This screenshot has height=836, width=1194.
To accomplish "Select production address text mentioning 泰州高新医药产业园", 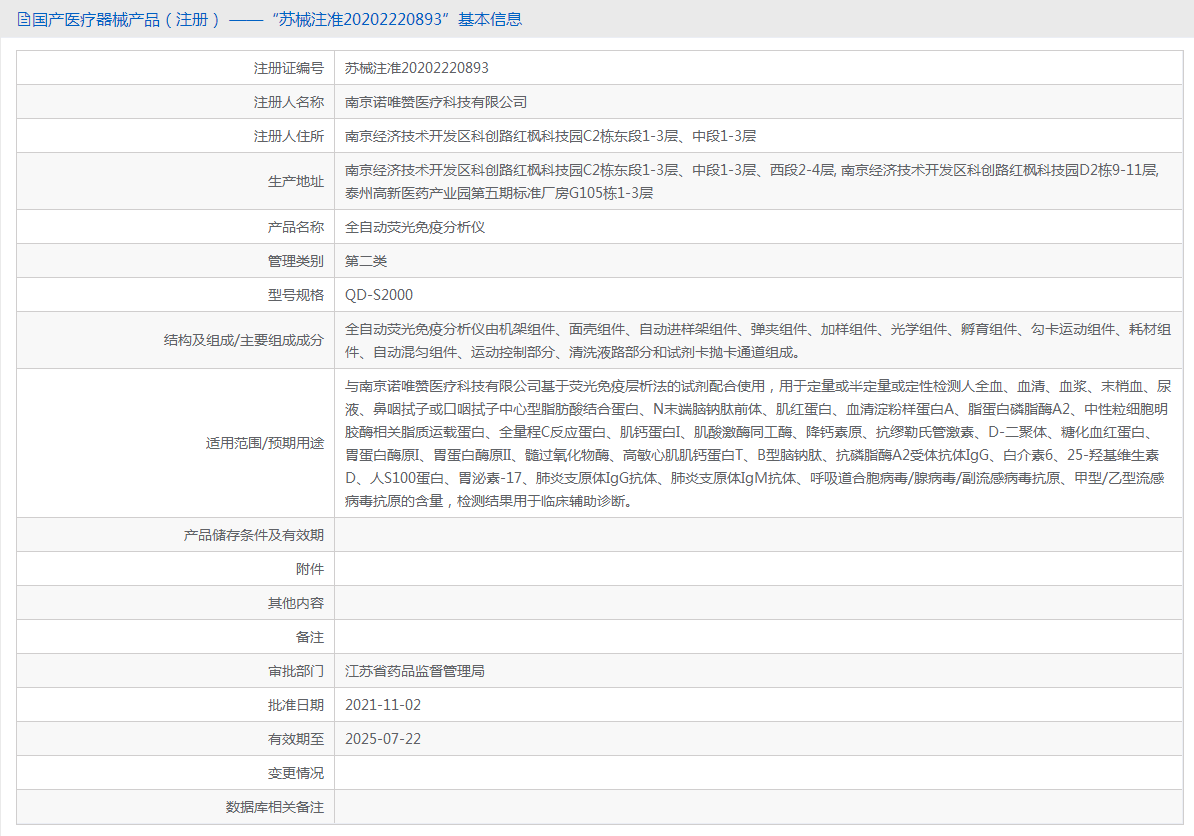I will pyautogui.click(x=752, y=181).
